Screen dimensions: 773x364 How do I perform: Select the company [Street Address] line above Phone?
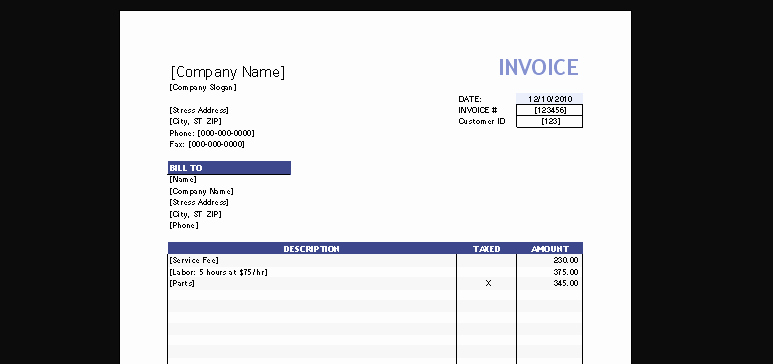tap(199, 110)
